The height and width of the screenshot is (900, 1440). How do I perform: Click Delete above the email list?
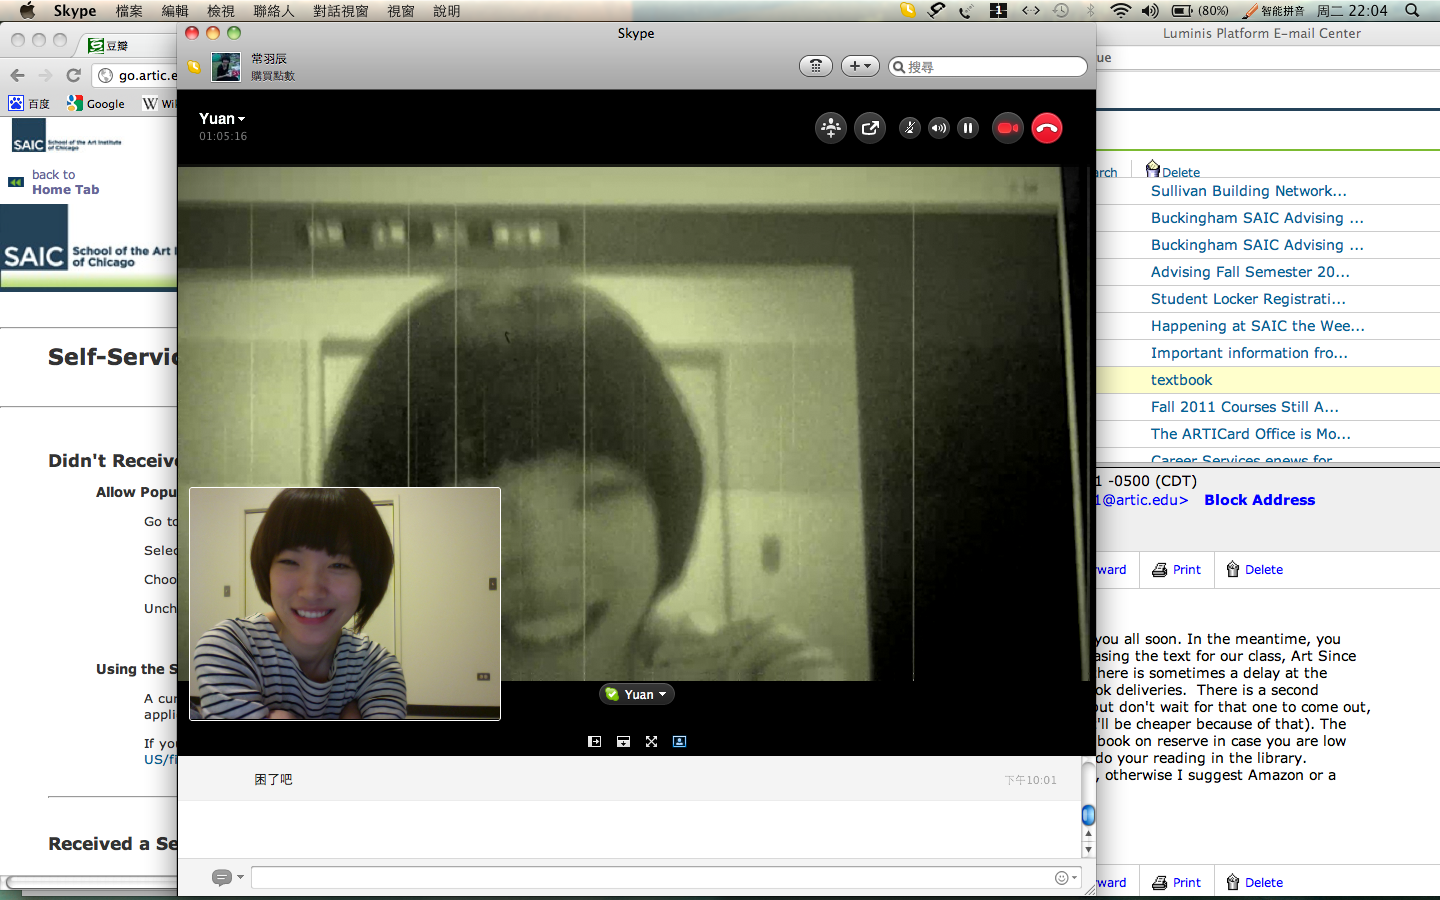click(1173, 170)
